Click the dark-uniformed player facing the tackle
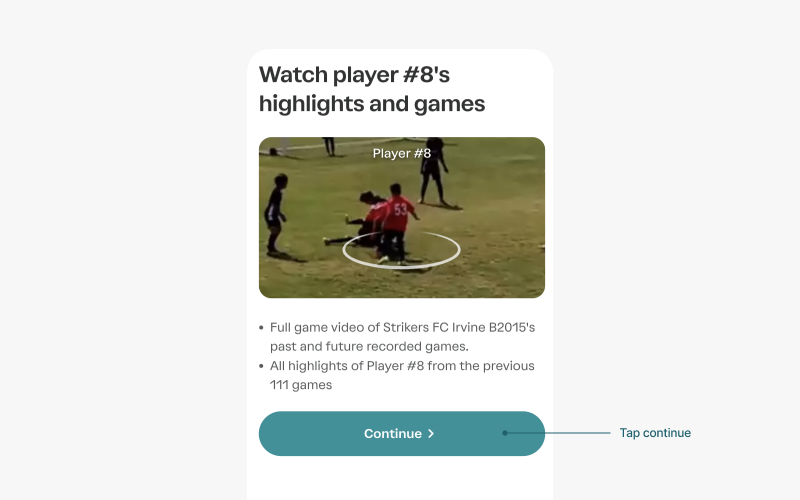The height and width of the screenshot is (500, 800). 275,214
